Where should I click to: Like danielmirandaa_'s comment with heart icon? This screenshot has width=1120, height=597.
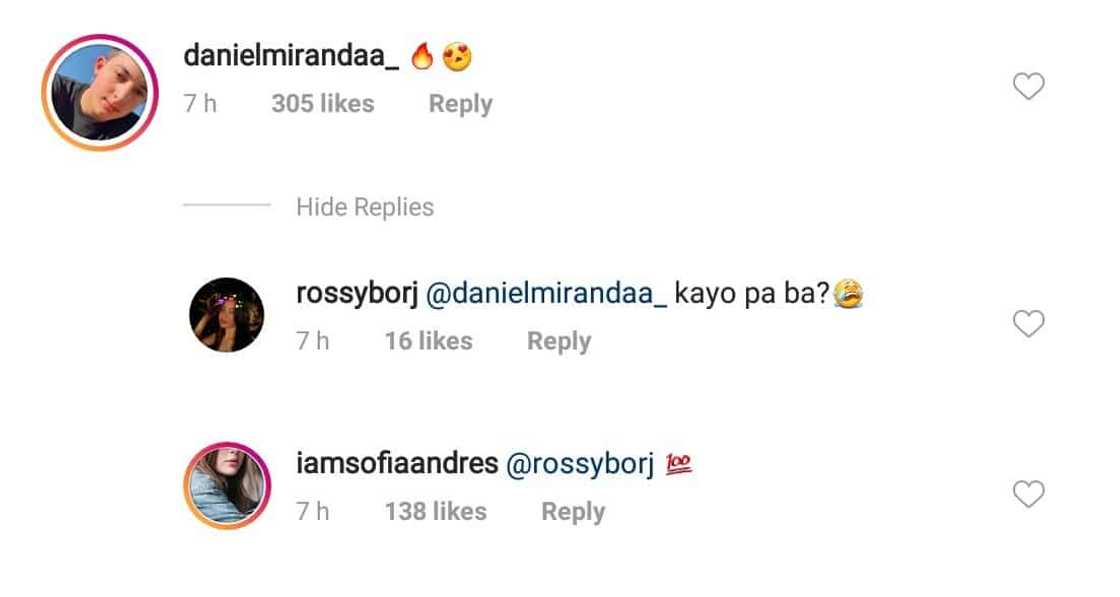1029,86
